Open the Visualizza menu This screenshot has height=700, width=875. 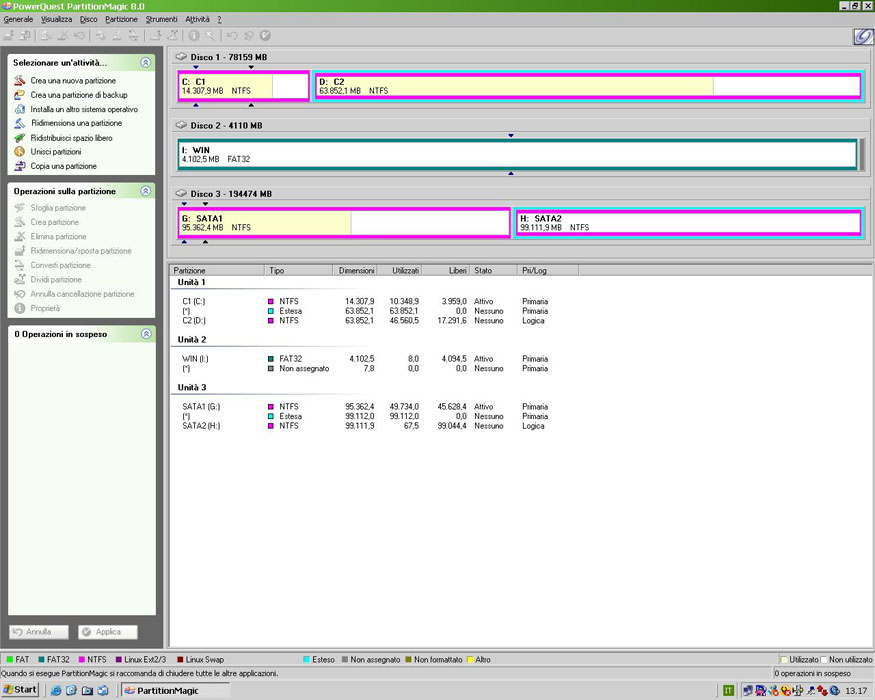pyautogui.click(x=56, y=19)
